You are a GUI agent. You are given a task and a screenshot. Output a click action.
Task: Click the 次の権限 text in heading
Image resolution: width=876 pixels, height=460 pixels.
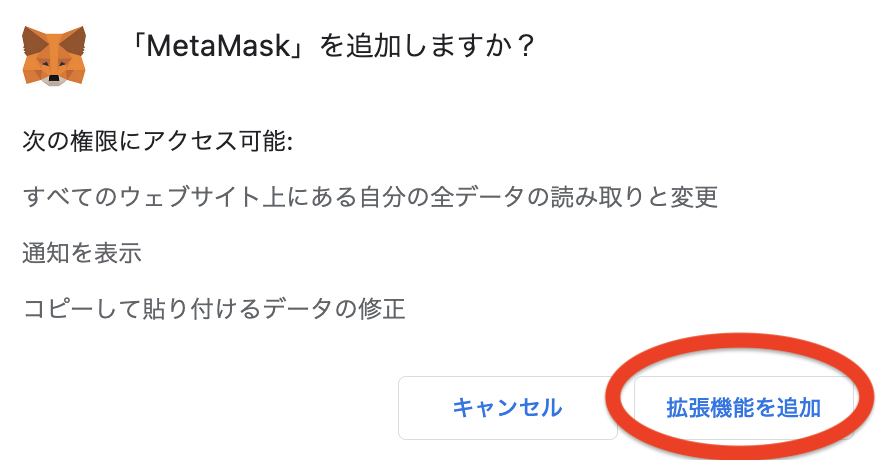(x=70, y=141)
